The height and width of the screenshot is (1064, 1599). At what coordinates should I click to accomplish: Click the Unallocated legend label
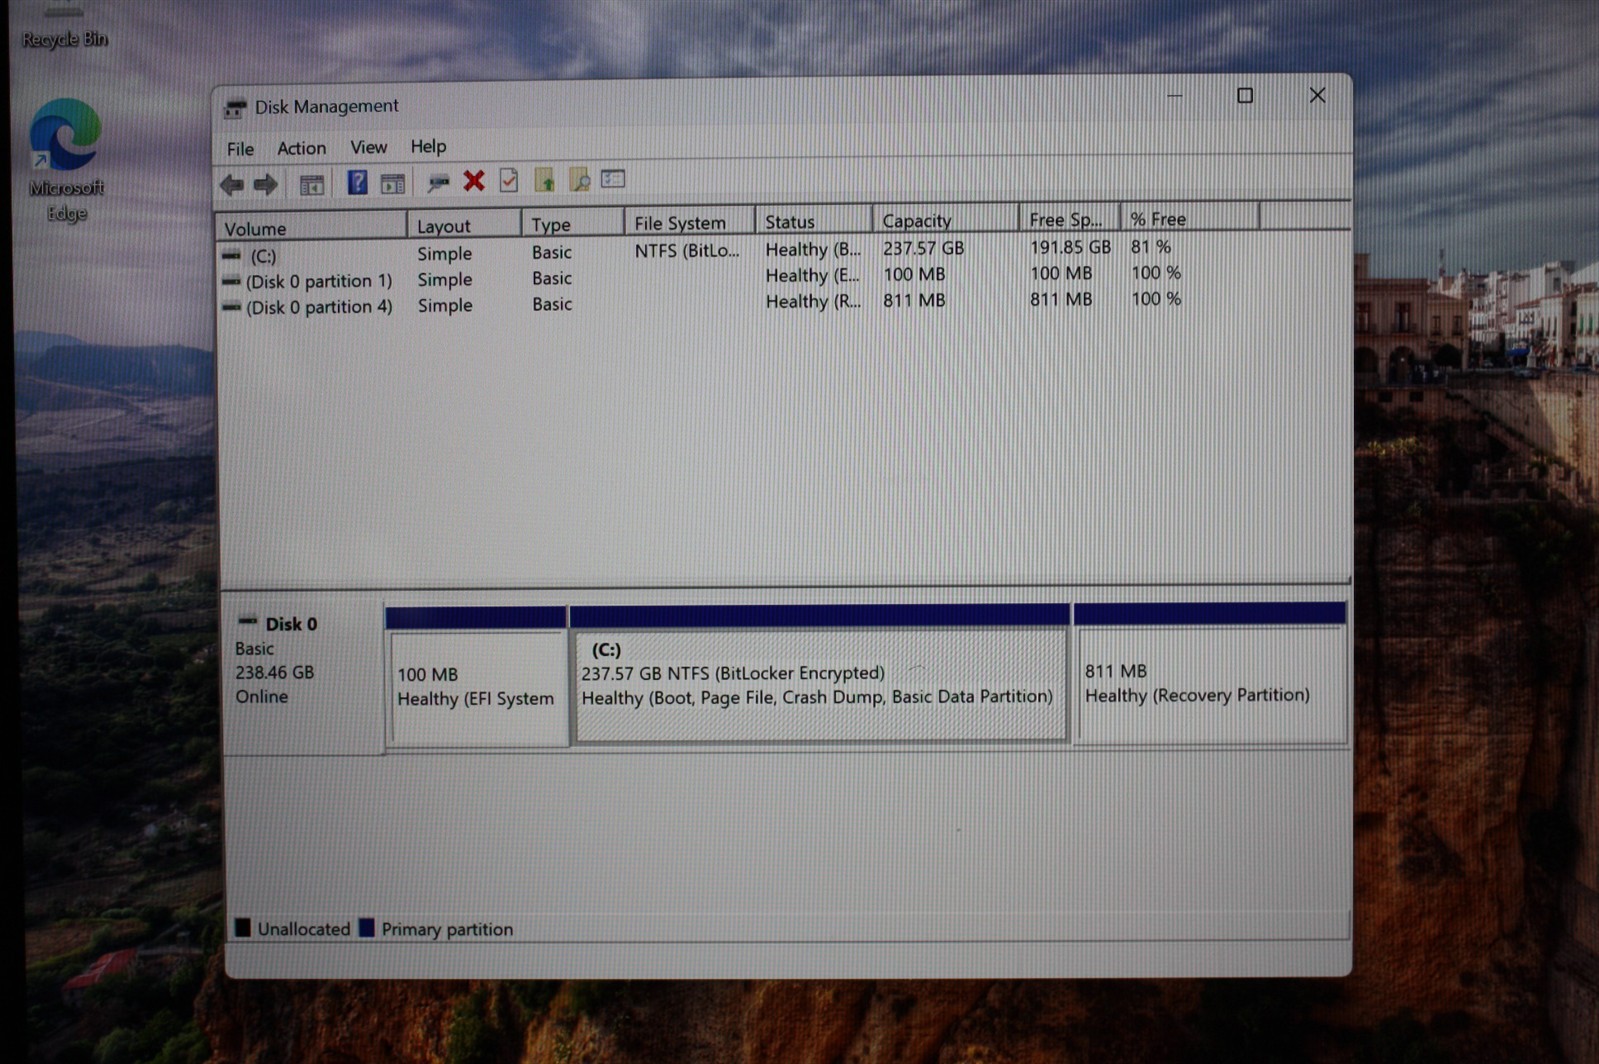click(304, 929)
